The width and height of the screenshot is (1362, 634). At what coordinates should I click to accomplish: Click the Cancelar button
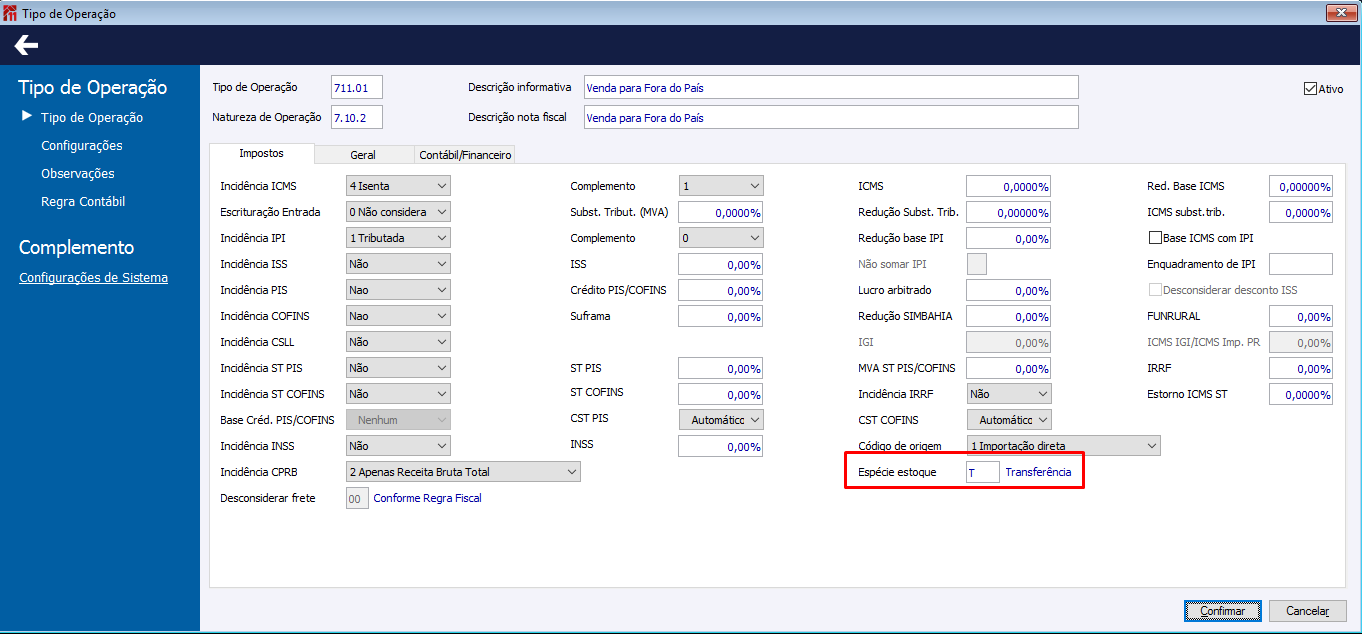pos(1307,611)
